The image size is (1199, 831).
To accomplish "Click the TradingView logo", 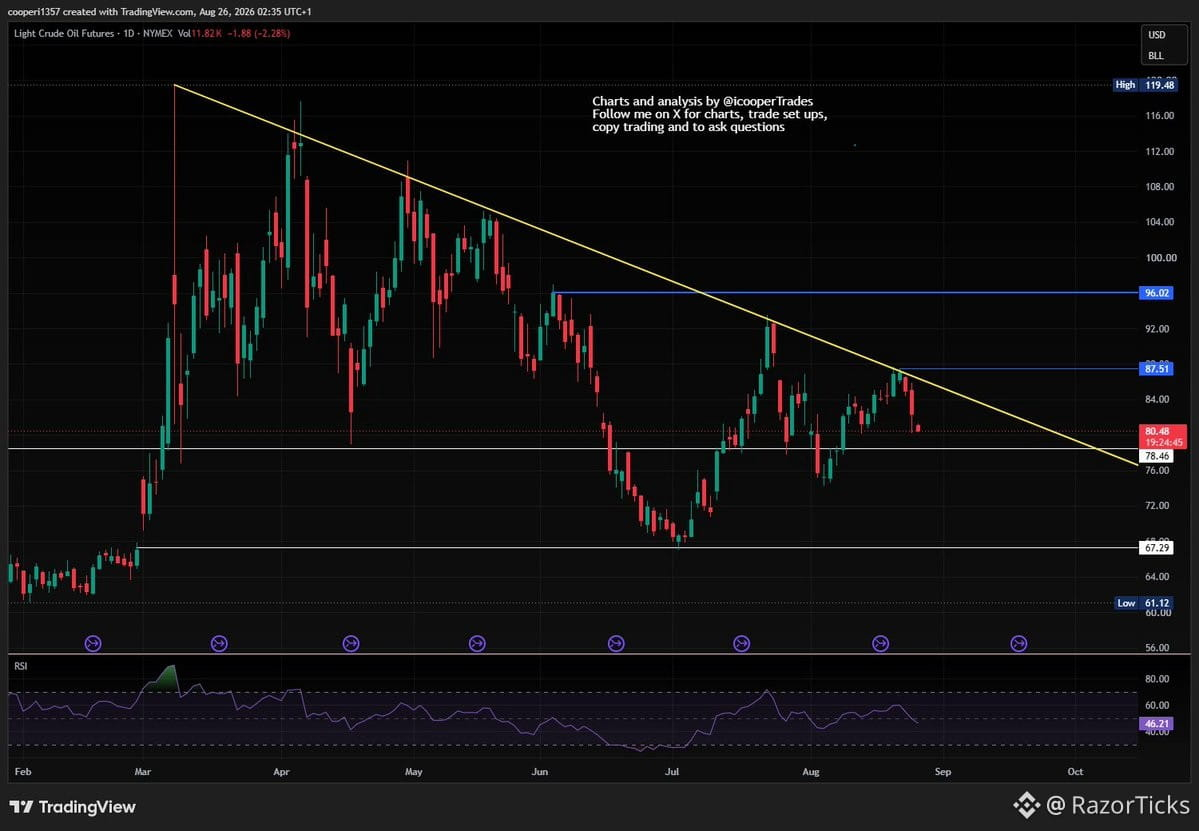I will pyautogui.click(x=73, y=807).
